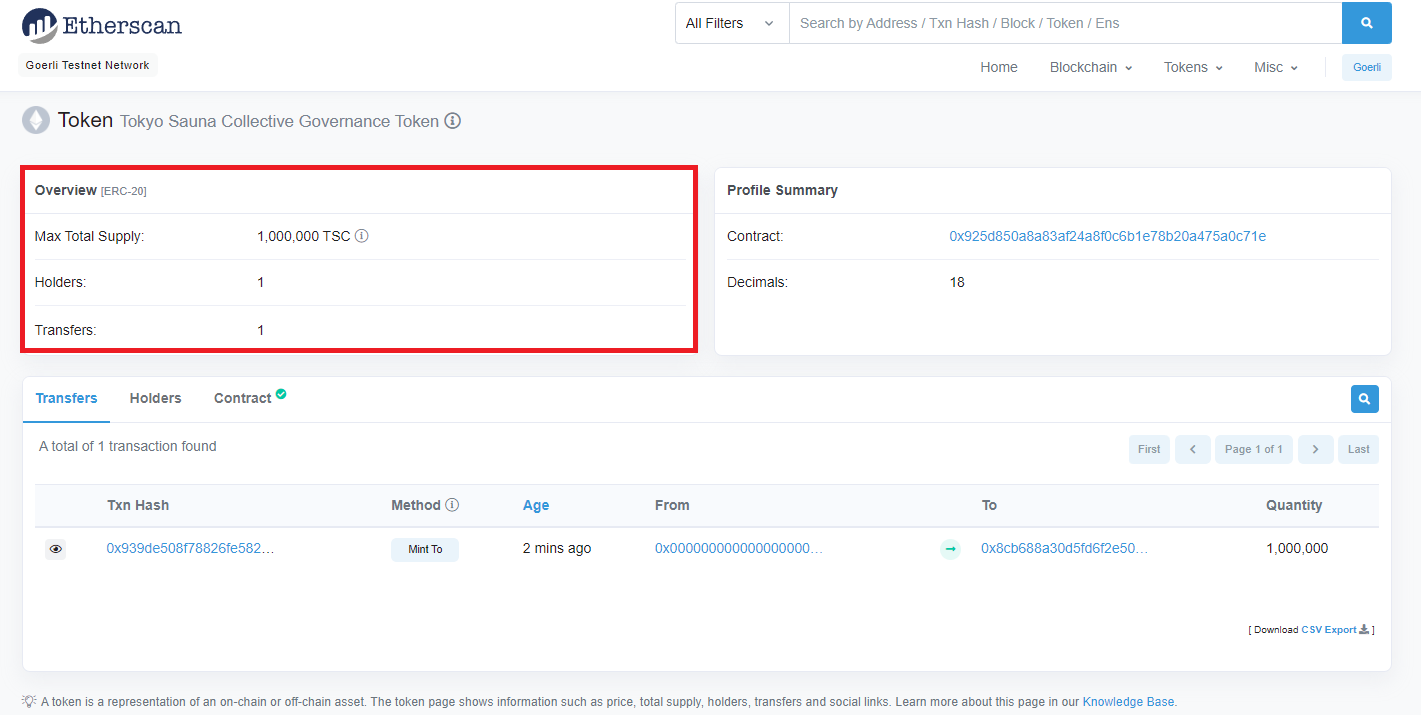Click the green arrow between From and To
This screenshot has height=715, width=1421.
950,549
